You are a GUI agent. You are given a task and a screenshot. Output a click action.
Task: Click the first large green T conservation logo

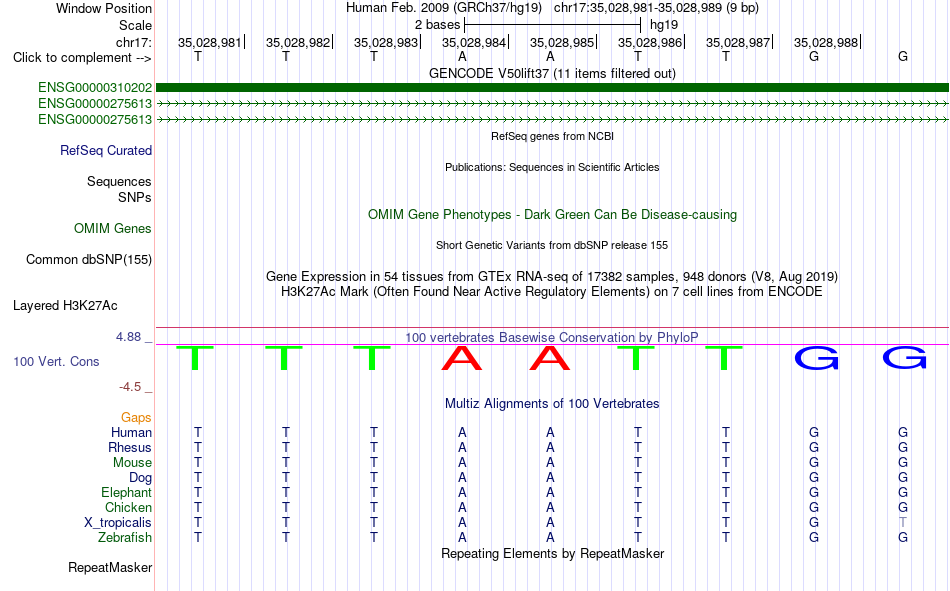tap(194, 358)
